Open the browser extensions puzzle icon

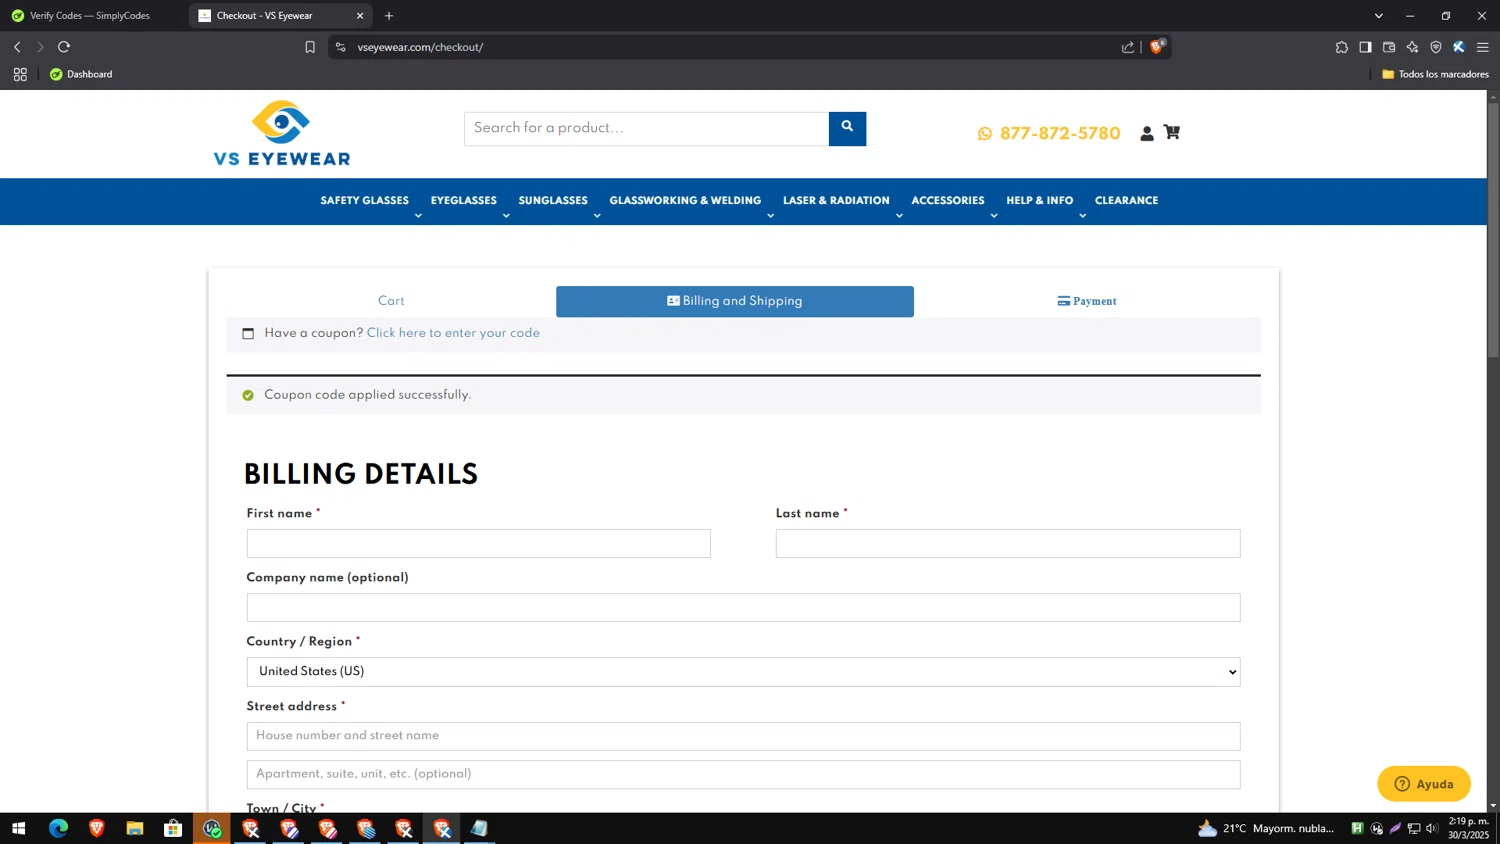click(1342, 47)
